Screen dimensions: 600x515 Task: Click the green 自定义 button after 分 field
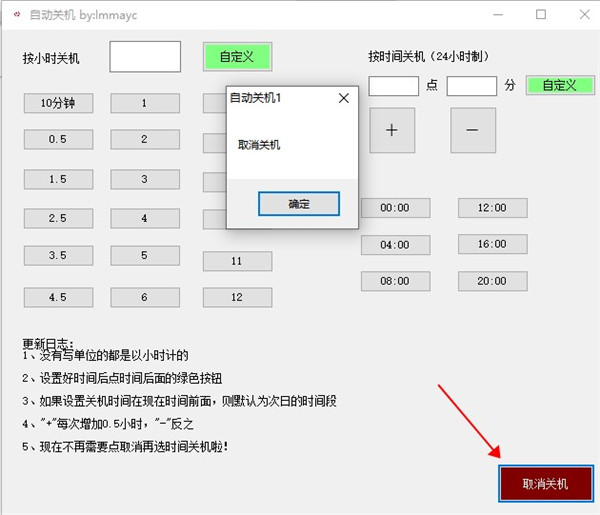click(x=560, y=85)
